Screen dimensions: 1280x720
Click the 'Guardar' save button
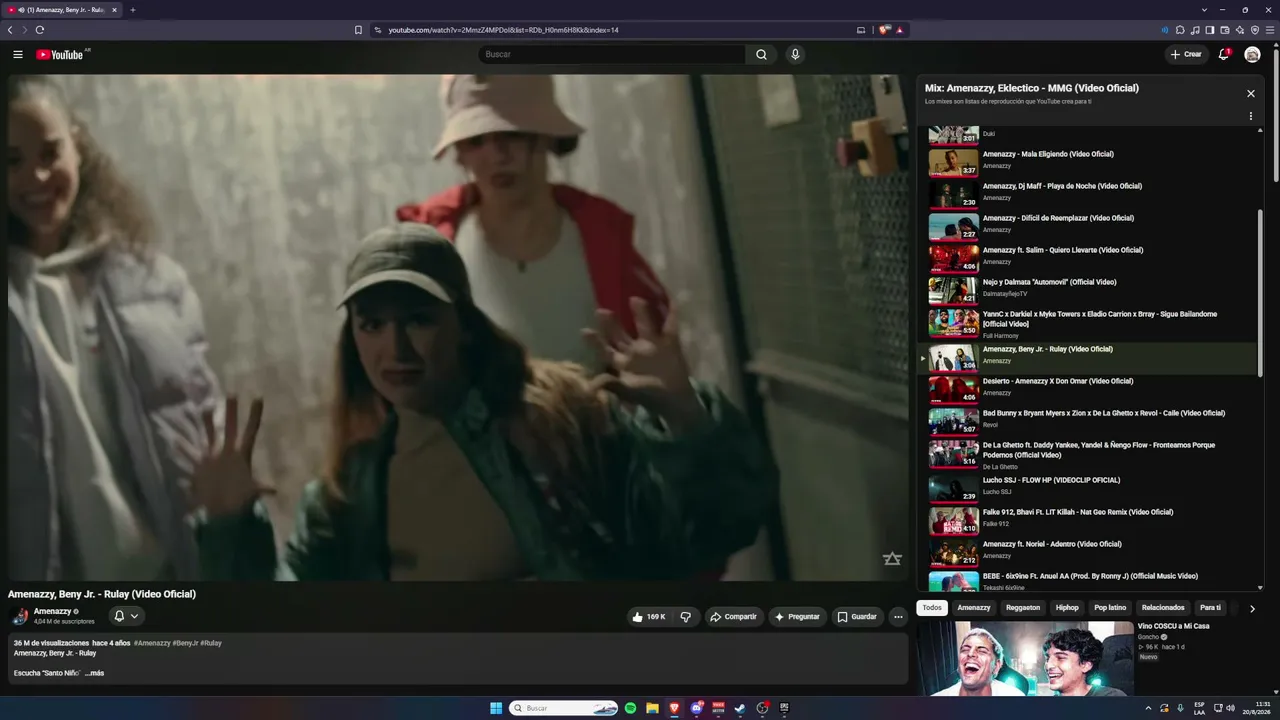coord(857,617)
